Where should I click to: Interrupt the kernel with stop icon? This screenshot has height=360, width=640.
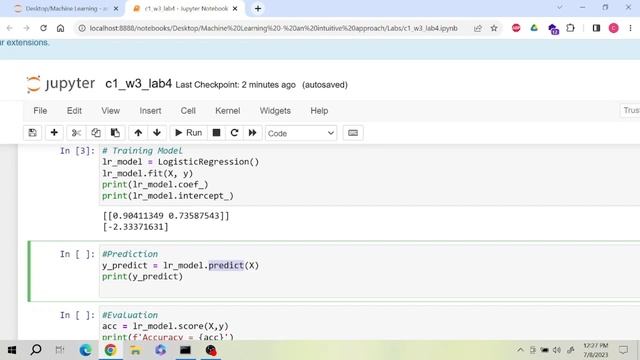(216, 133)
